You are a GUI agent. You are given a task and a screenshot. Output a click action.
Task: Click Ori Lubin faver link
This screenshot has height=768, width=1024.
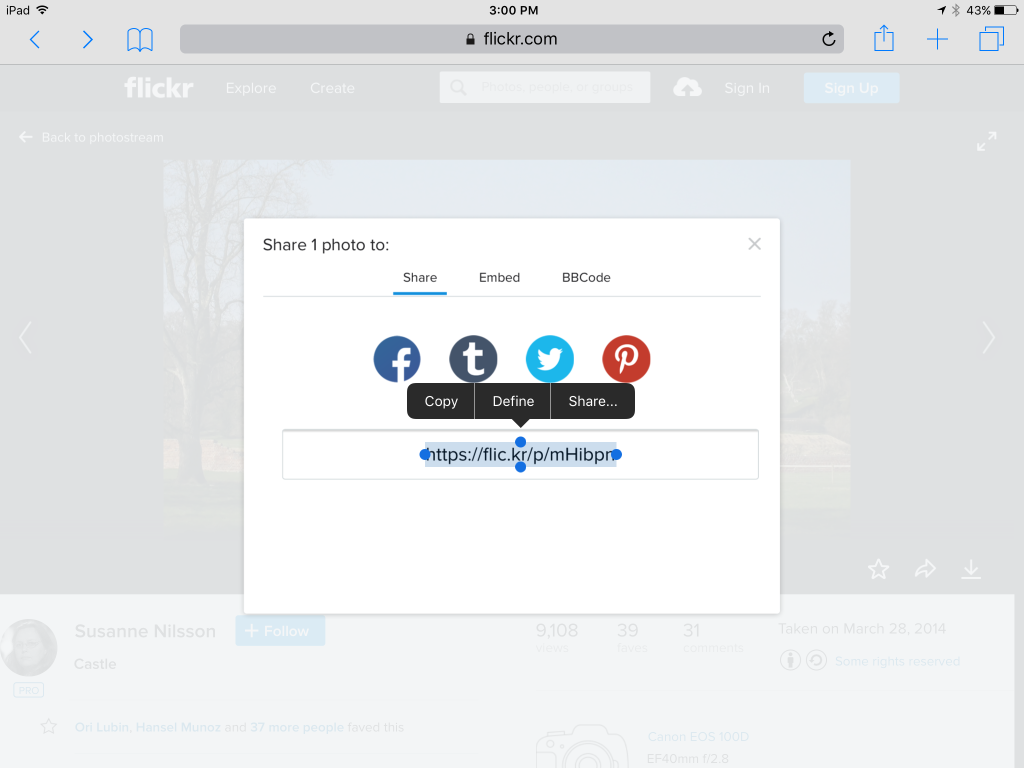[x=101, y=727]
